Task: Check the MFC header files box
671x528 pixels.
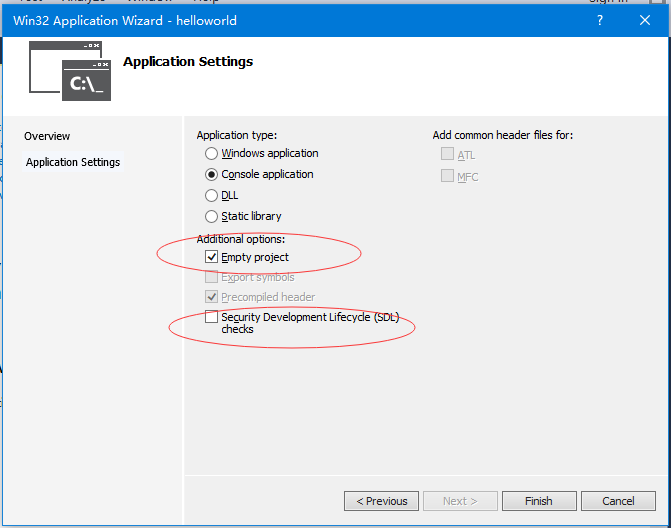Action: [447, 176]
